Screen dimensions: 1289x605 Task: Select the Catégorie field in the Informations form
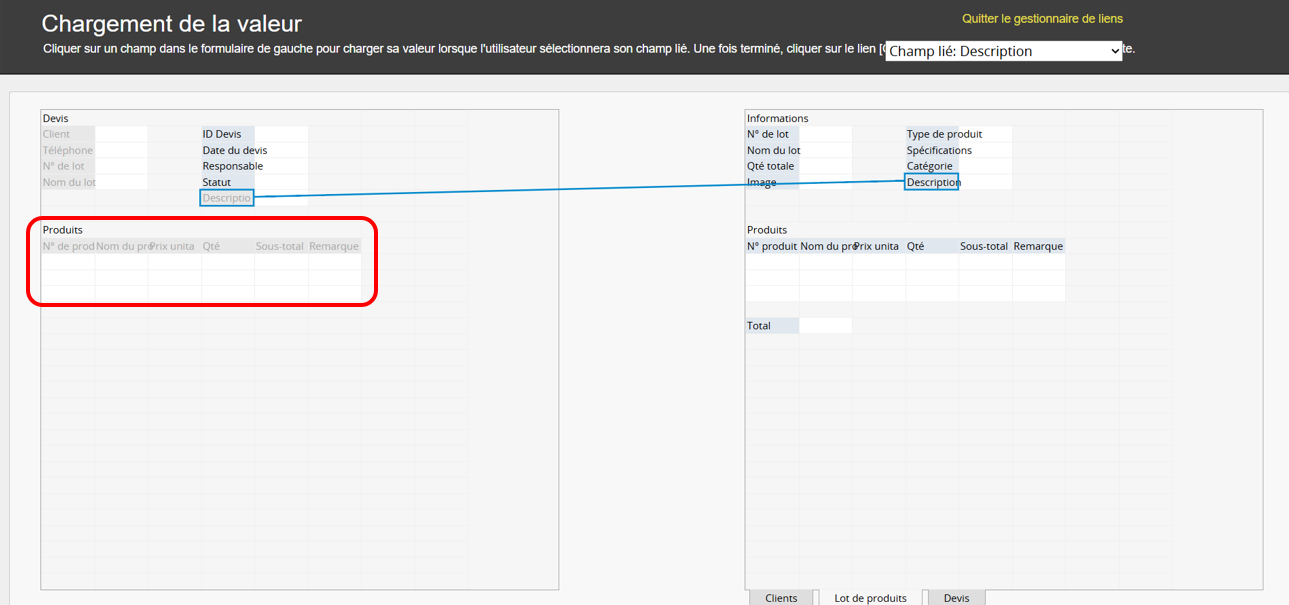[930, 166]
